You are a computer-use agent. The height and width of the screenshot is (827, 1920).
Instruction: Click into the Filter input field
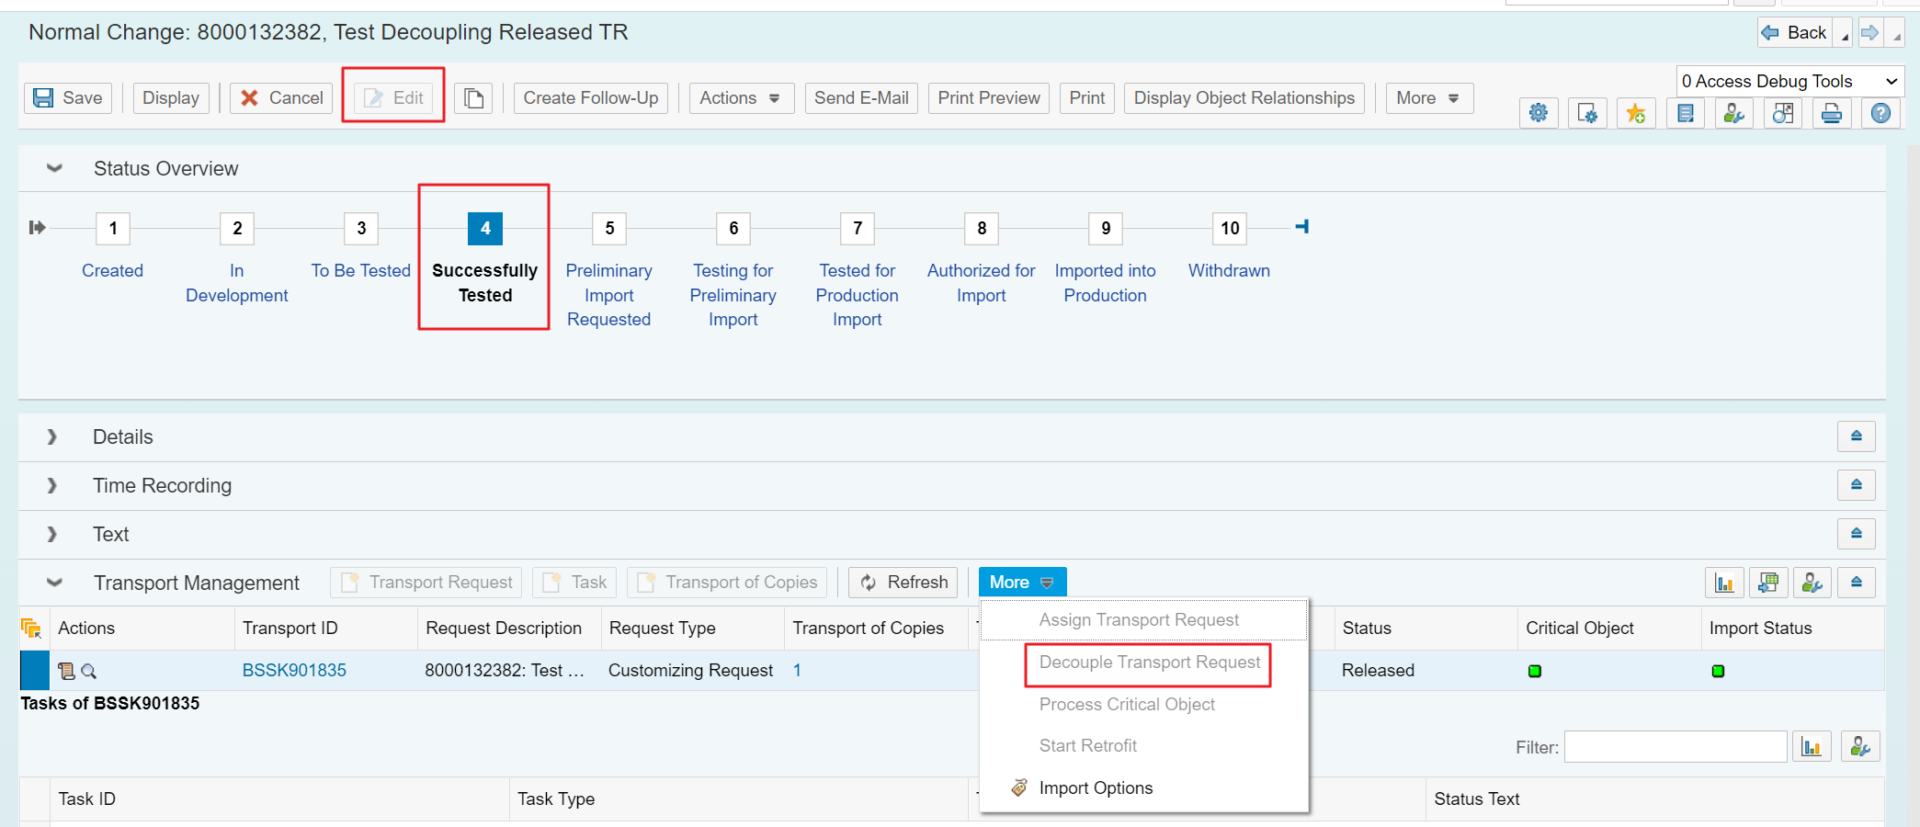click(1675, 747)
